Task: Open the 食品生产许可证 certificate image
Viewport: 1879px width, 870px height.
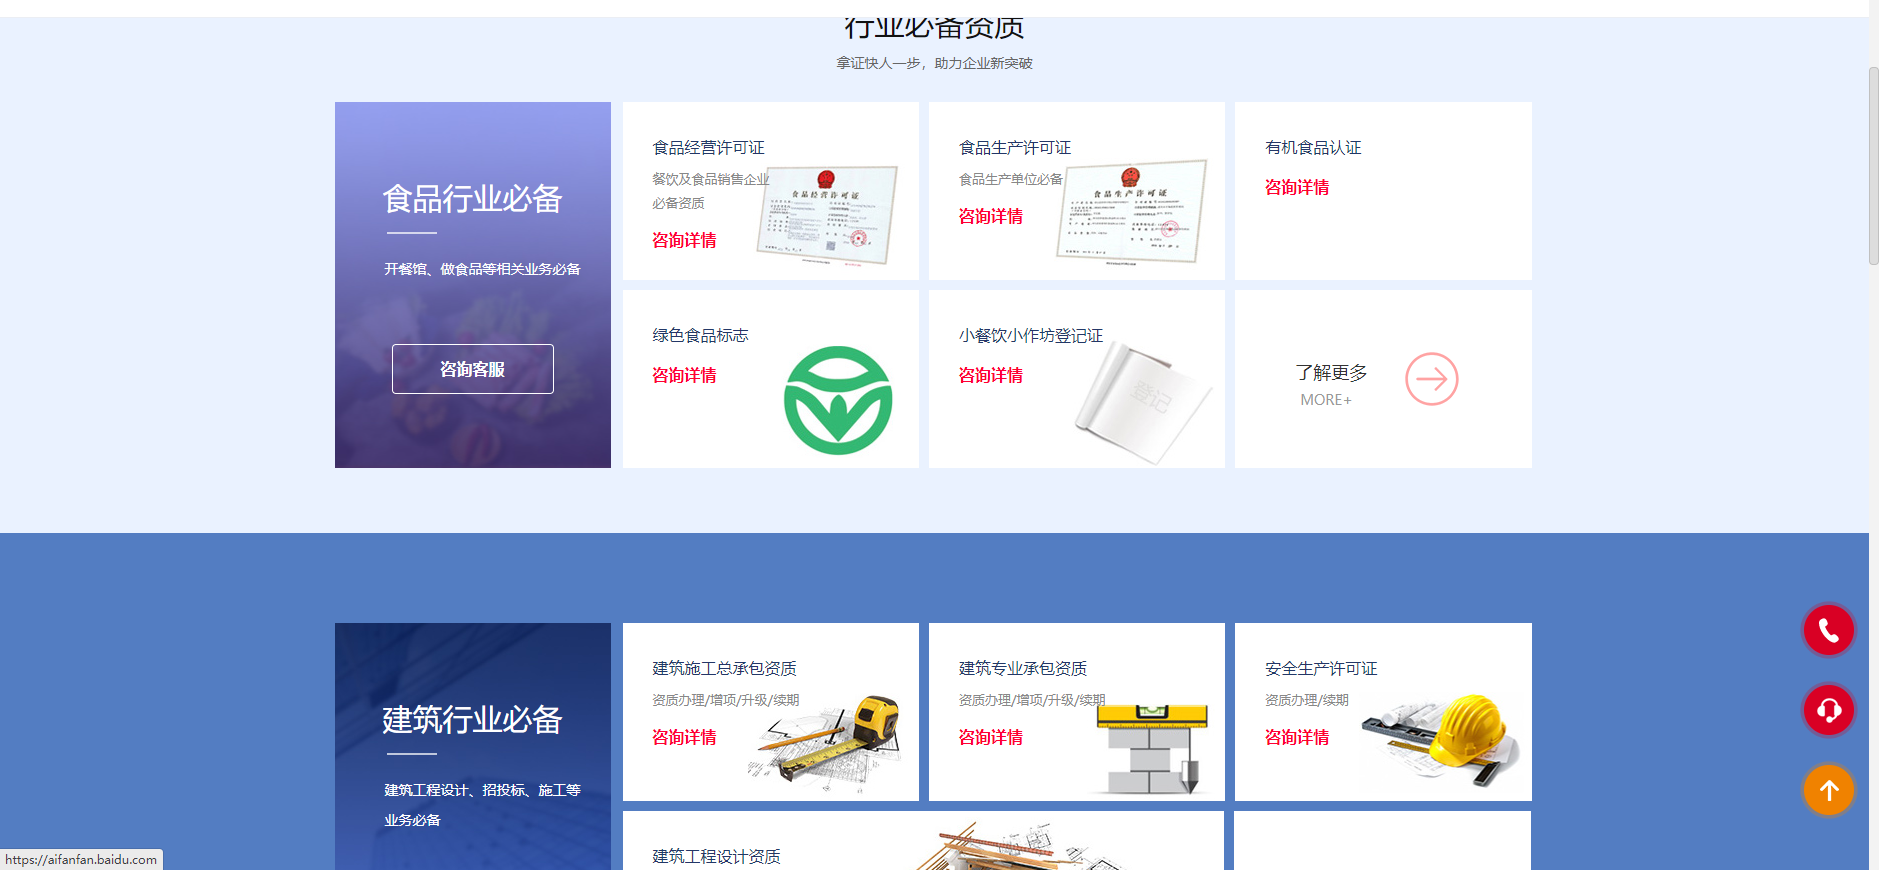Action: tap(1132, 214)
